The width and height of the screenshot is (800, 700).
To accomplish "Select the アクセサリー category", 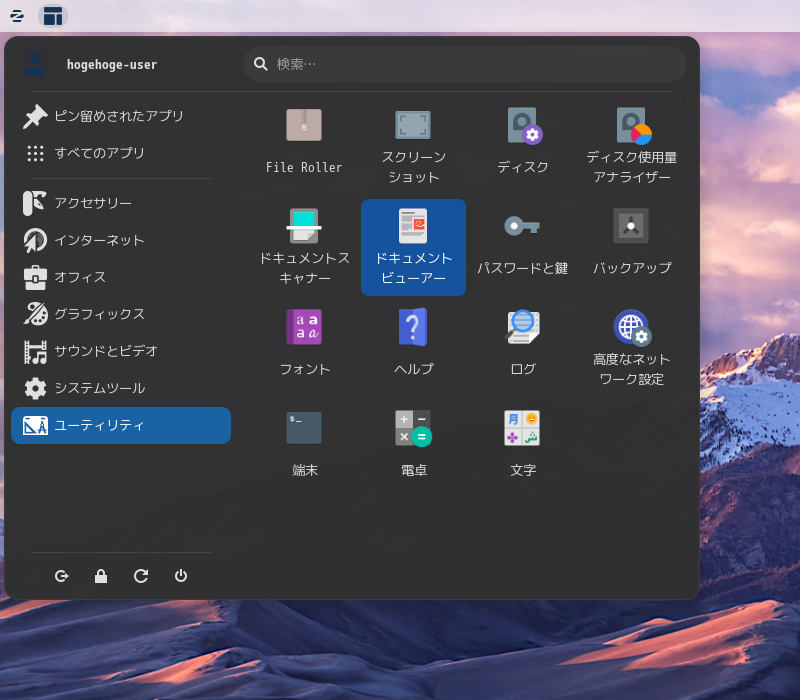I will click(121, 203).
